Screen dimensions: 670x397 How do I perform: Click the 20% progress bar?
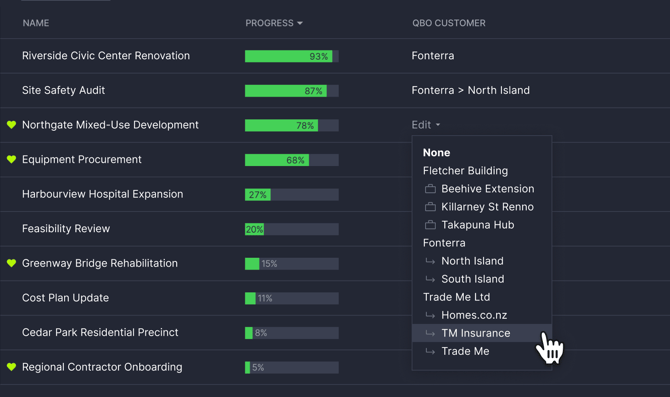[292, 229]
